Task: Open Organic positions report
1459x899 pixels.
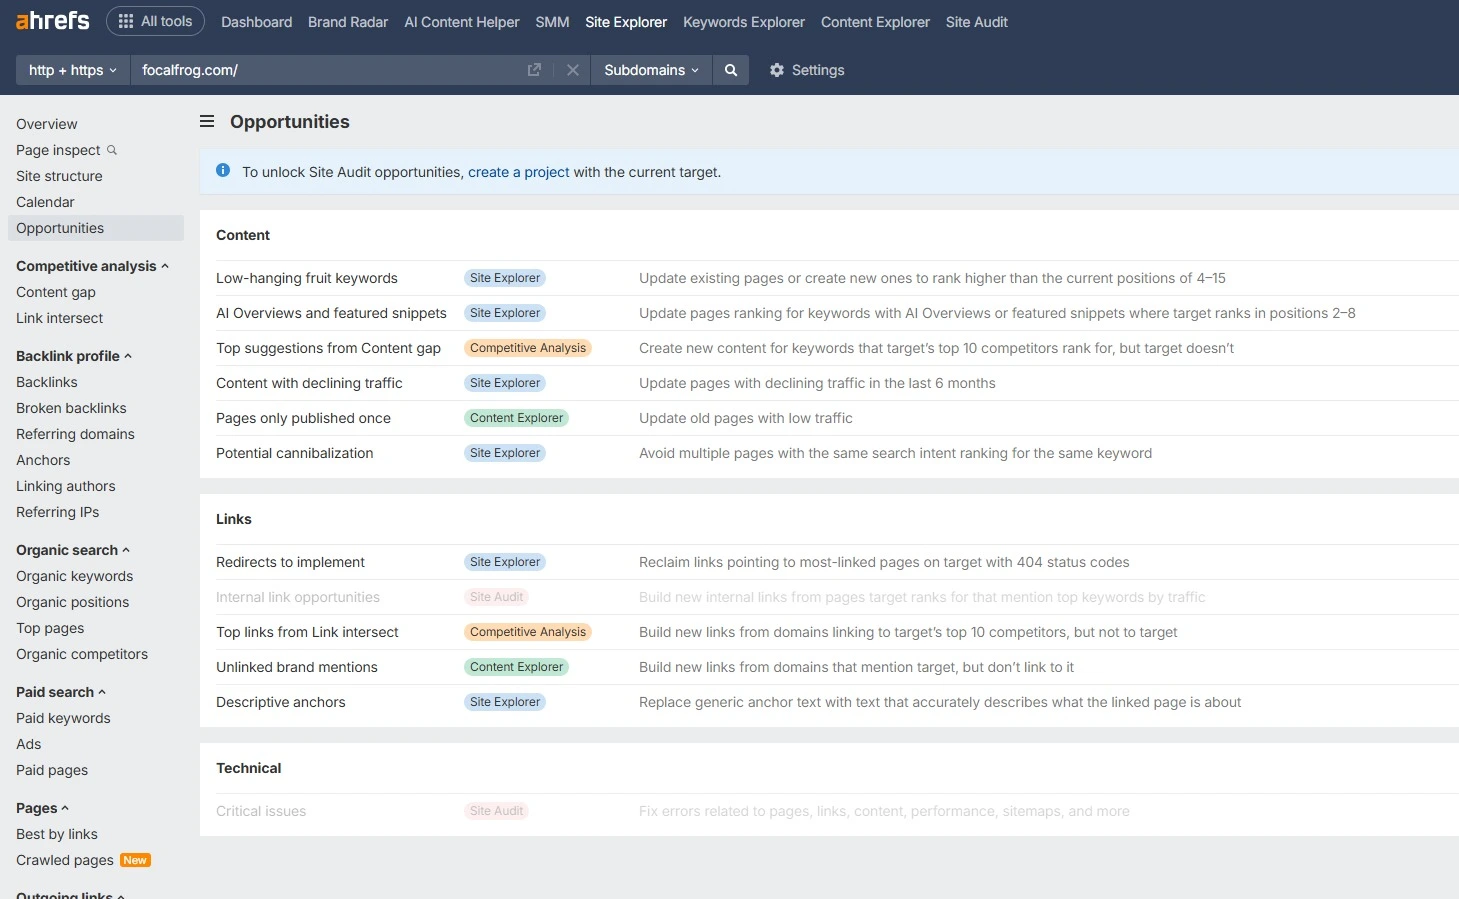Action: click(73, 602)
